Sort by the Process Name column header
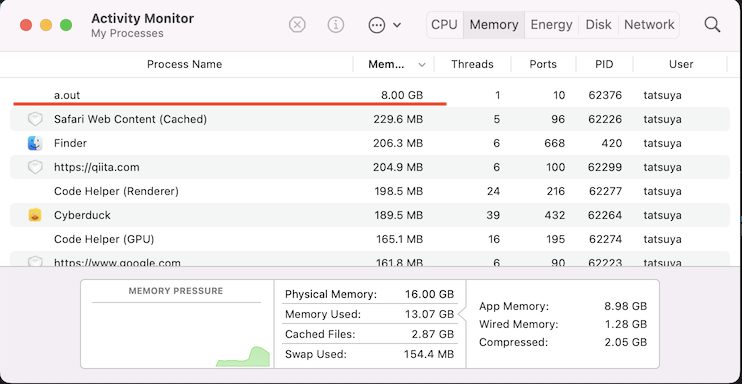 [x=185, y=64]
